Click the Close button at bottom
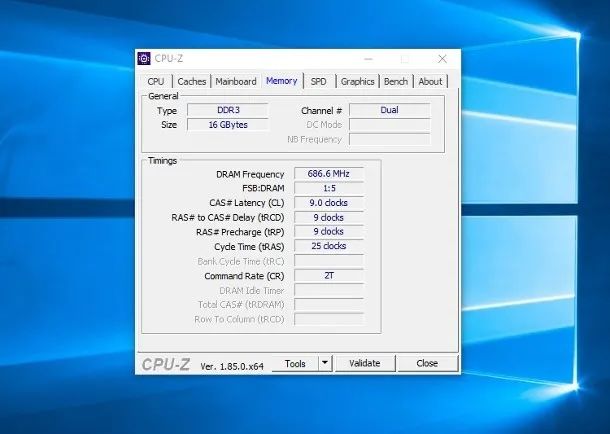Screen dimensions: 610x434 [427, 364]
